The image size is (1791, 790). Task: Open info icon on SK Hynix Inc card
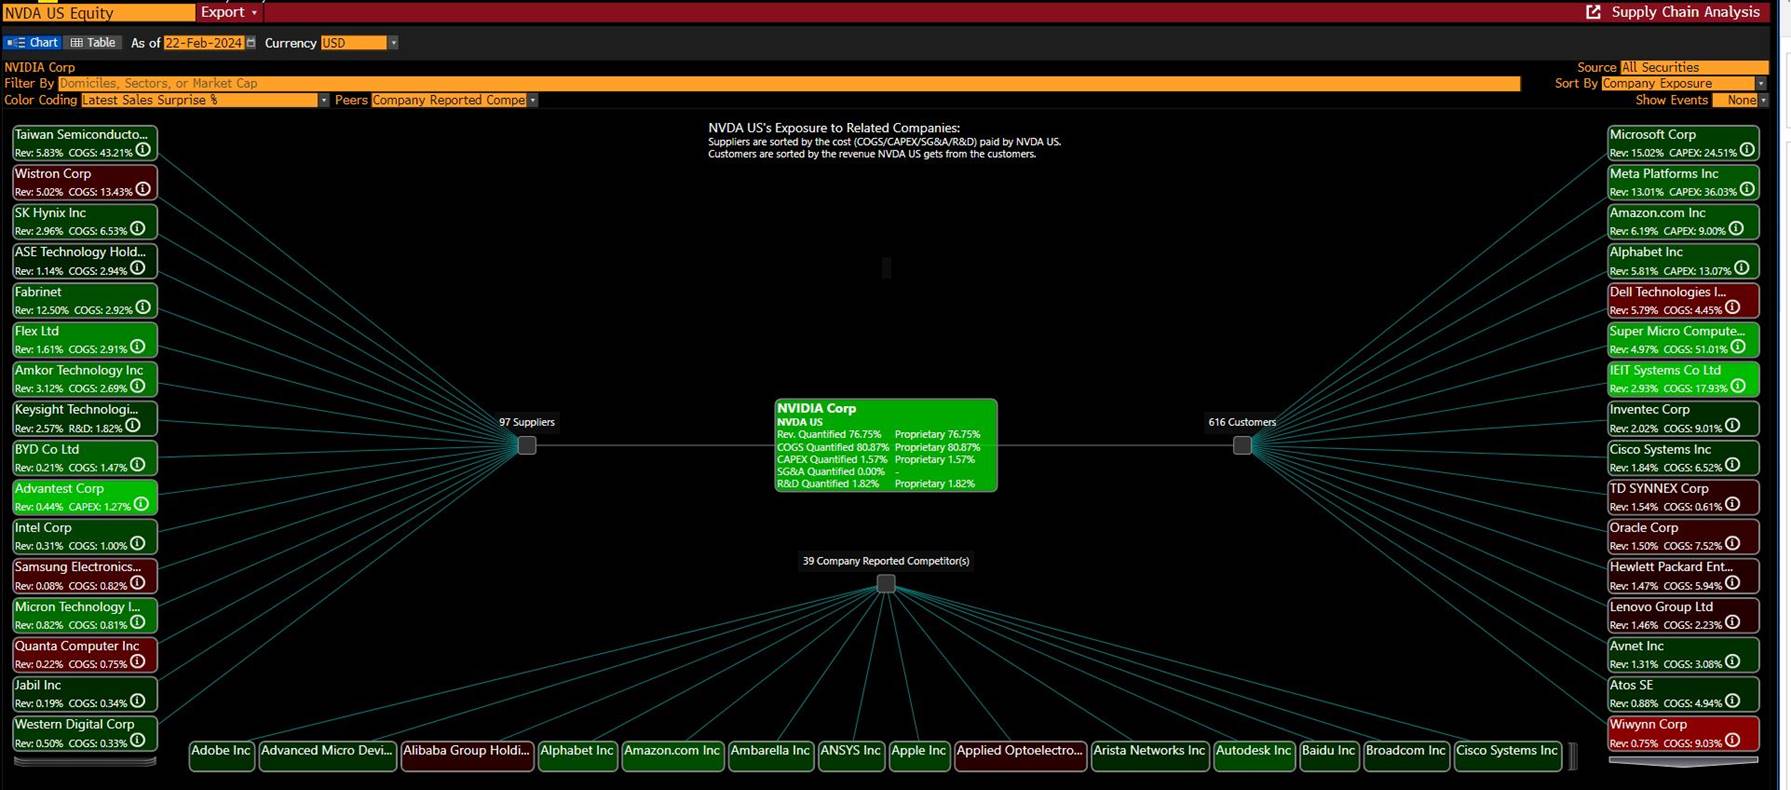(x=138, y=228)
